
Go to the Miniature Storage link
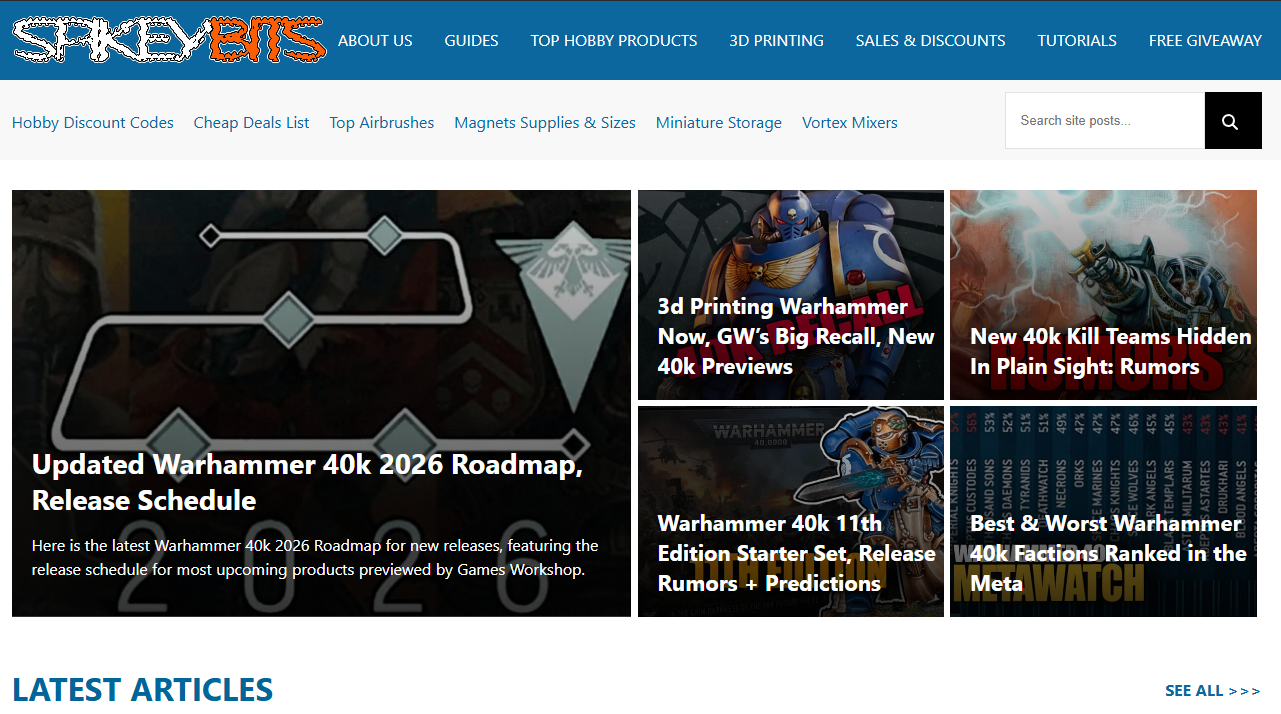pyautogui.click(x=718, y=123)
